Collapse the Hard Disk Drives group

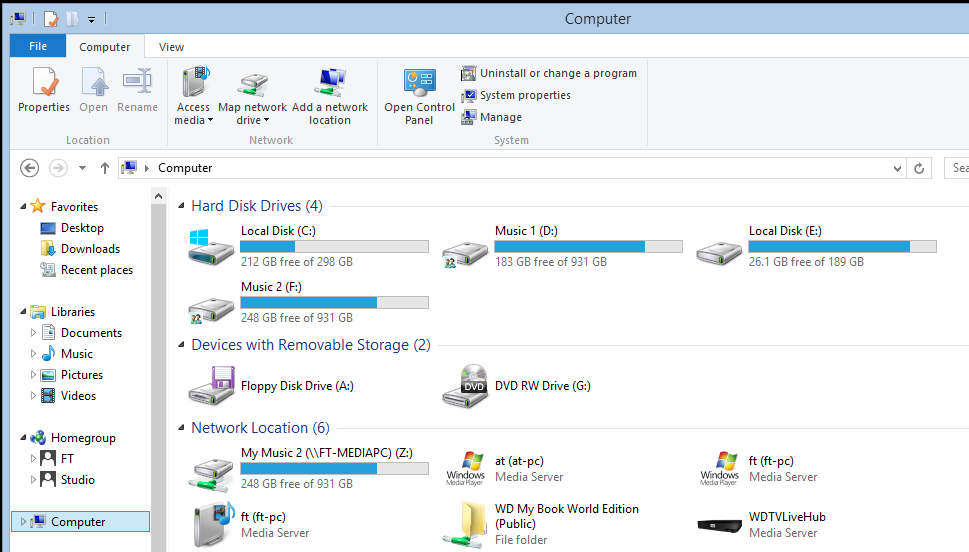click(181, 206)
